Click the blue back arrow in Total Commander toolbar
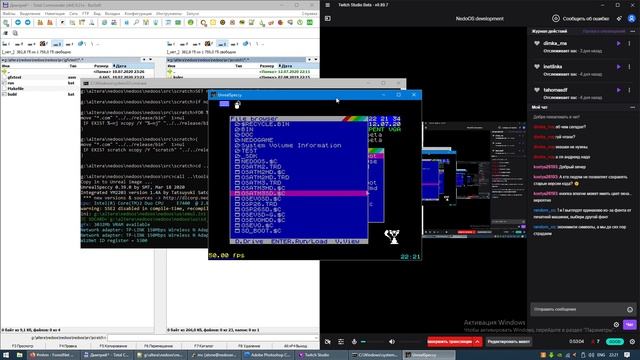 18,22
